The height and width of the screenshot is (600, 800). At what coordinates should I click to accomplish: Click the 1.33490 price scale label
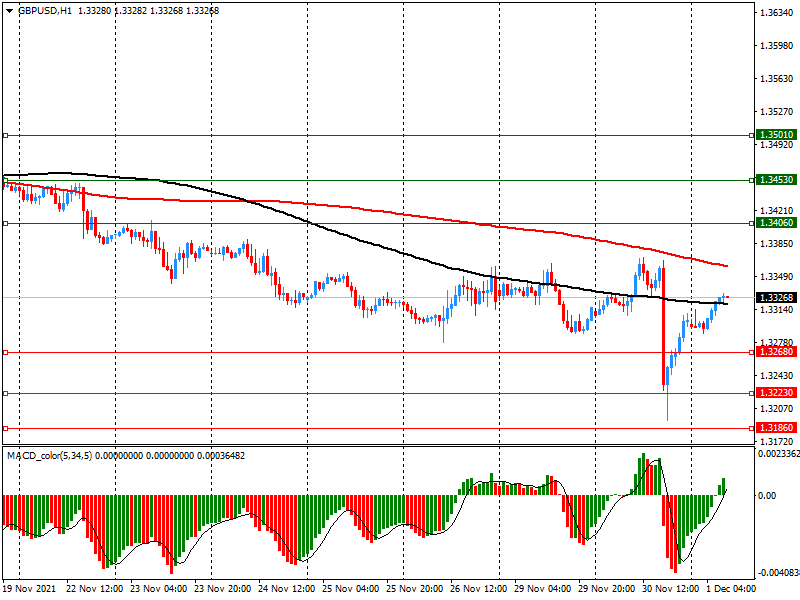pos(777,277)
